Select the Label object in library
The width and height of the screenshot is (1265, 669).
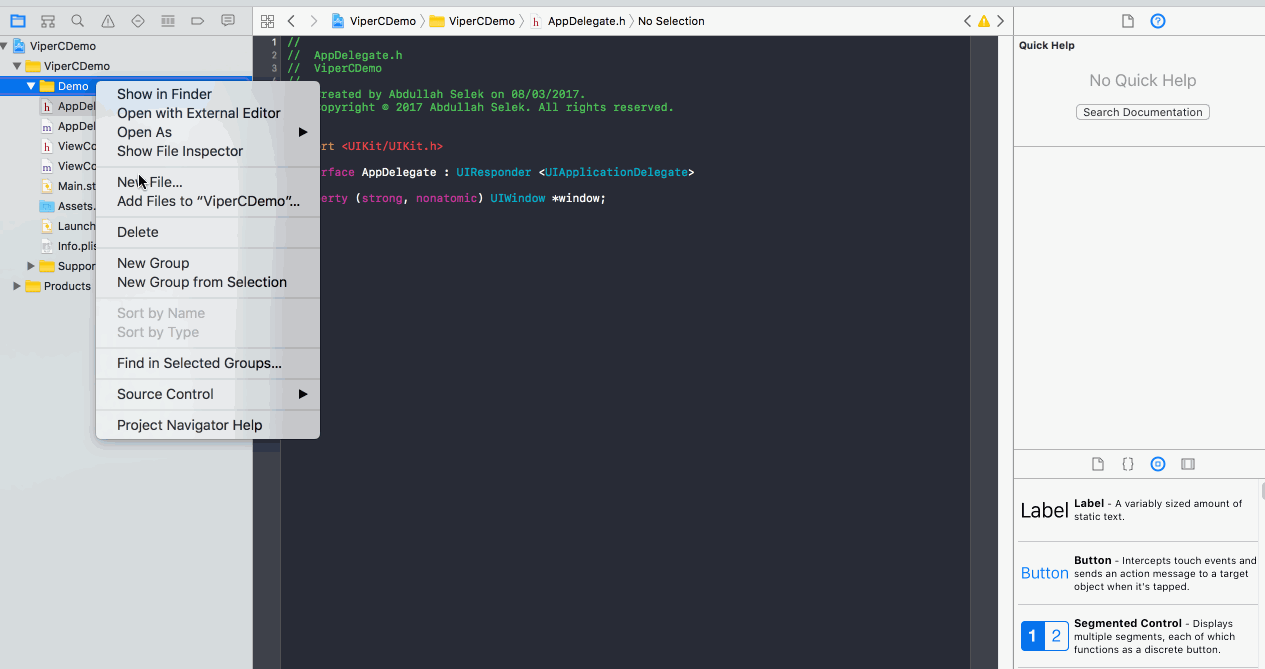pos(1138,510)
